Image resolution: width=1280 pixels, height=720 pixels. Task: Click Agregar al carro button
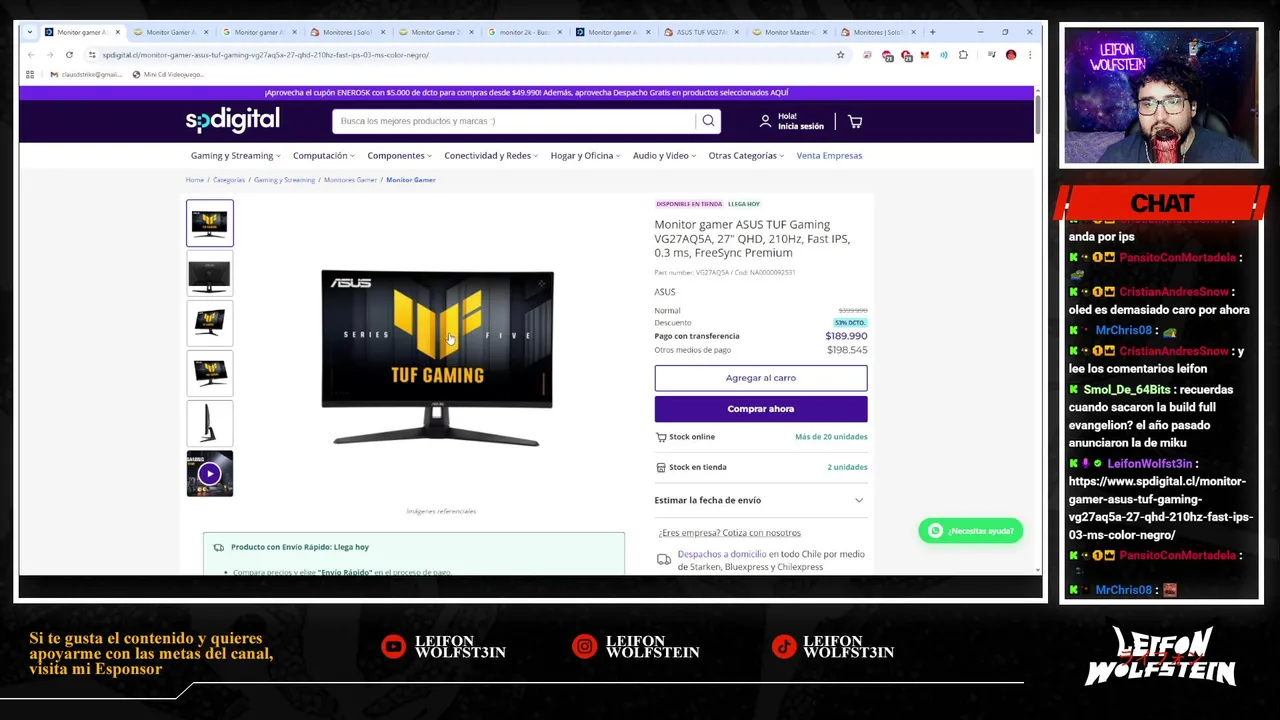(x=760, y=378)
